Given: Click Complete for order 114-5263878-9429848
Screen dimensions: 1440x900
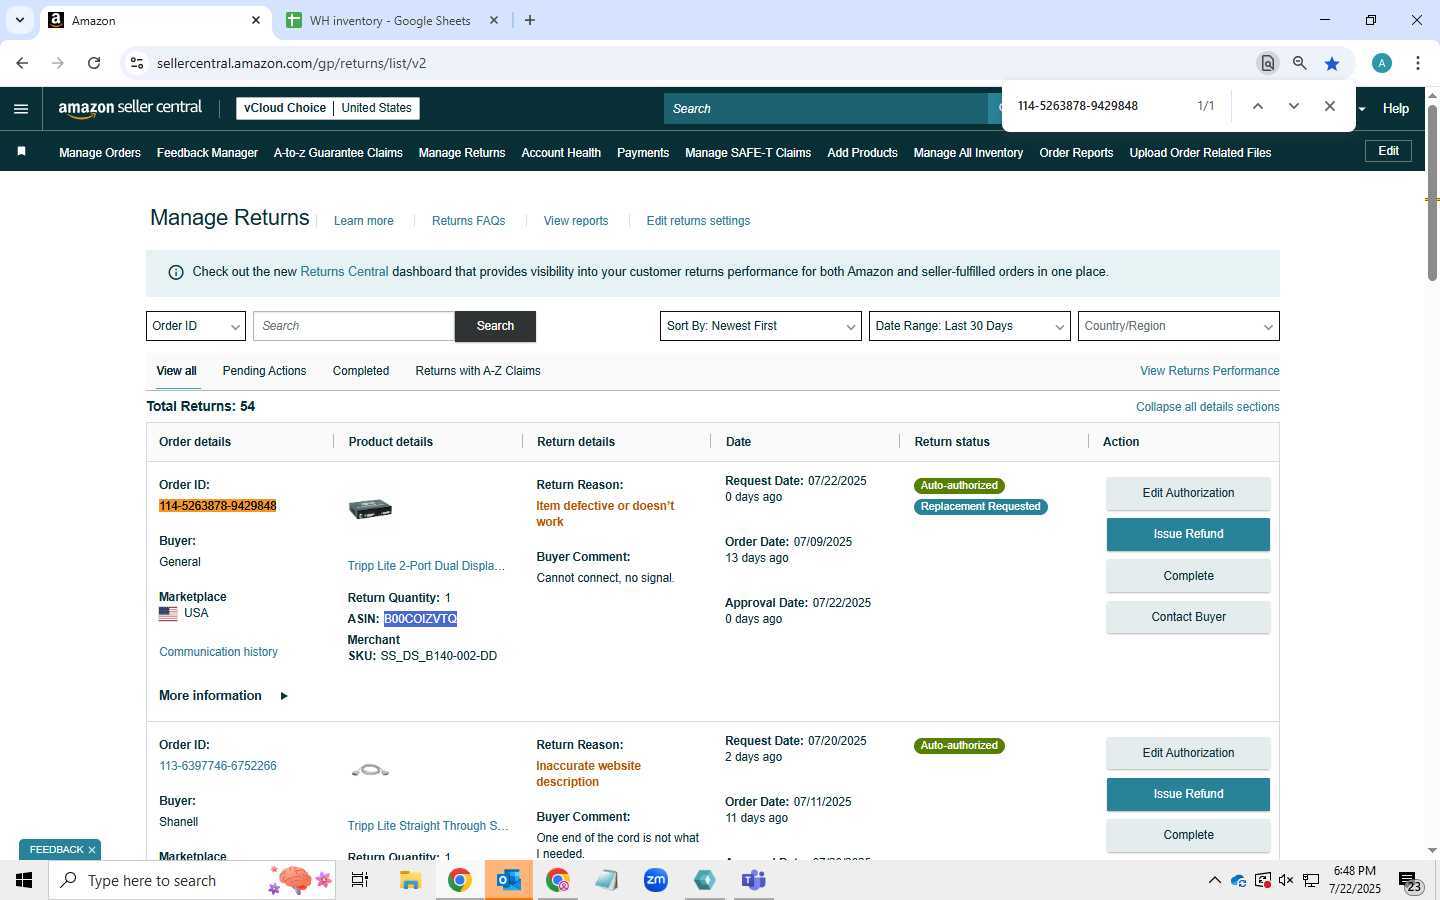Looking at the screenshot, I should coord(1188,576).
